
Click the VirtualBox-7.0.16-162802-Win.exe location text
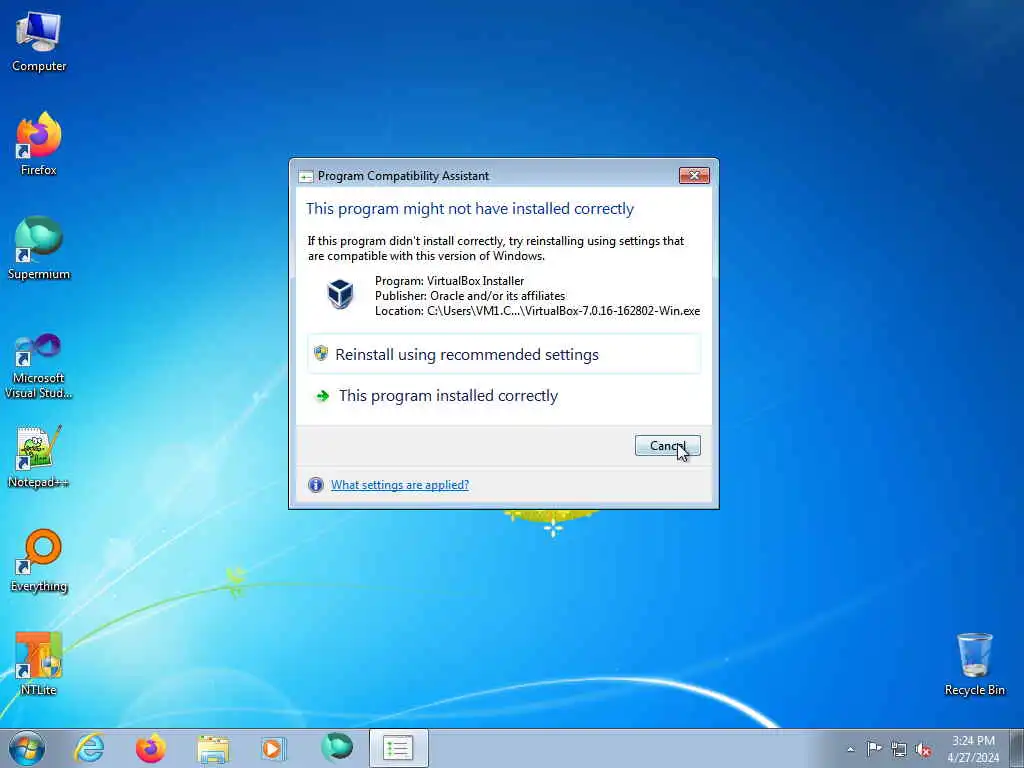(x=537, y=311)
